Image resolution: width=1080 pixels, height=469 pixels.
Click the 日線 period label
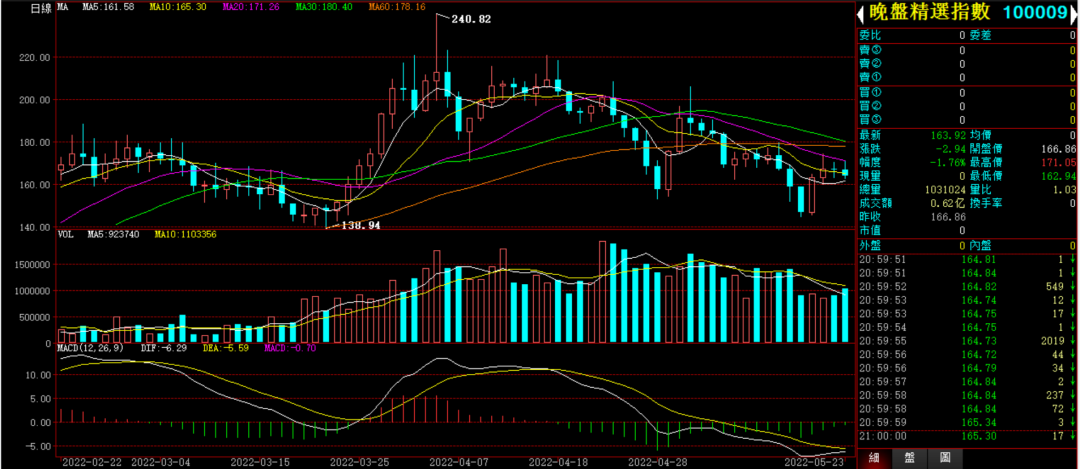pos(41,8)
